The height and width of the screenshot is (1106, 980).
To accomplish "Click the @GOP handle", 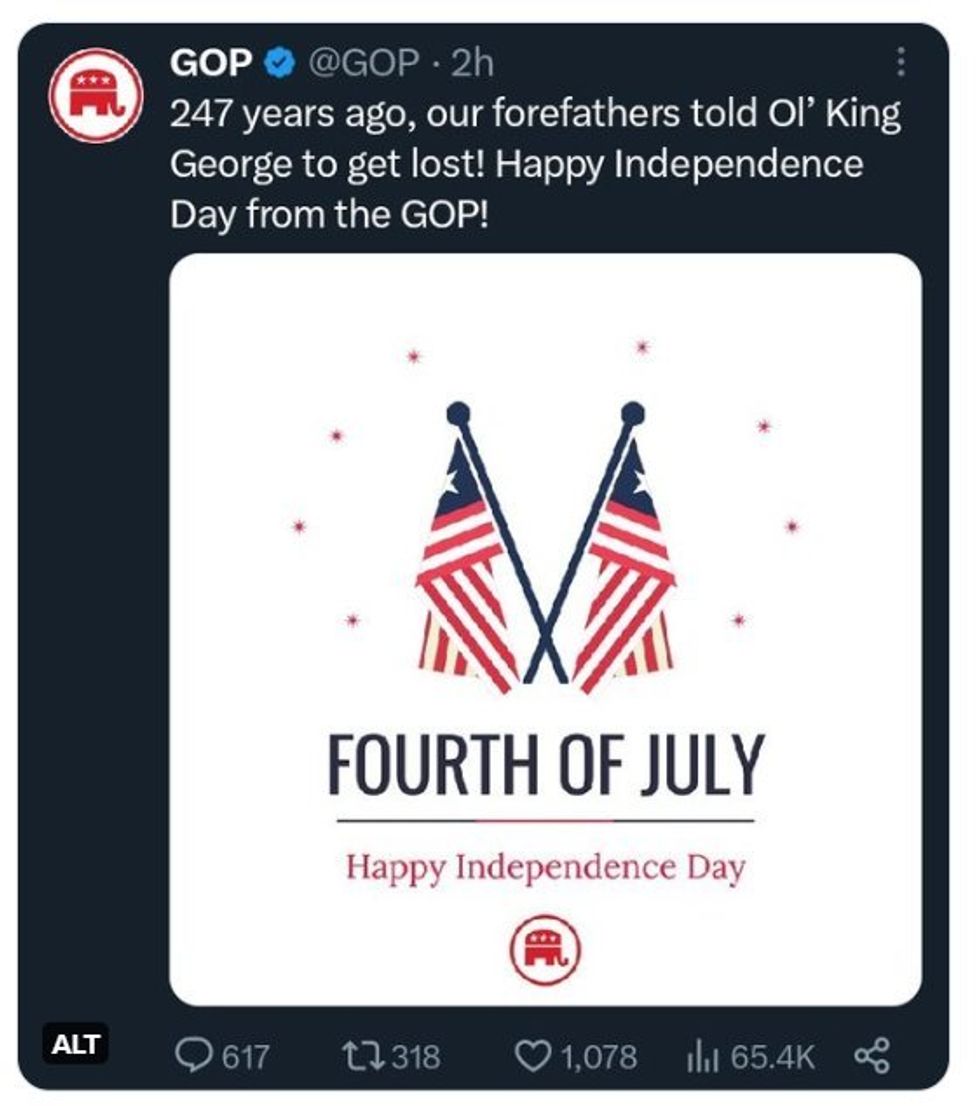I will [x=363, y=63].
